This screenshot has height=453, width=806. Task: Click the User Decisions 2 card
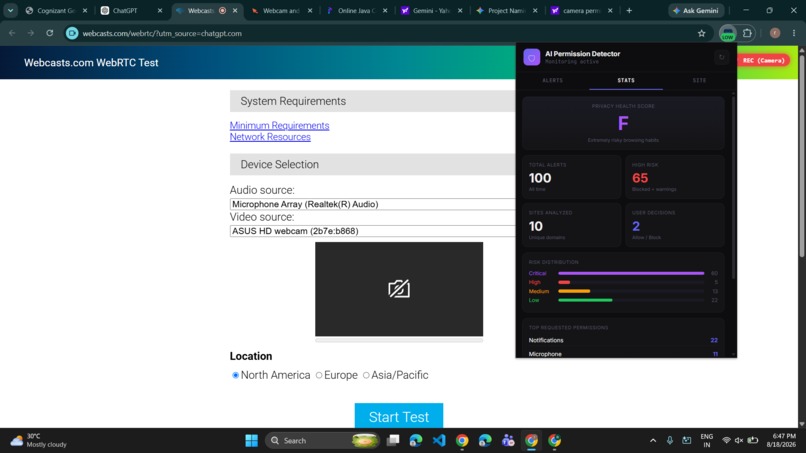click(675, 225)
